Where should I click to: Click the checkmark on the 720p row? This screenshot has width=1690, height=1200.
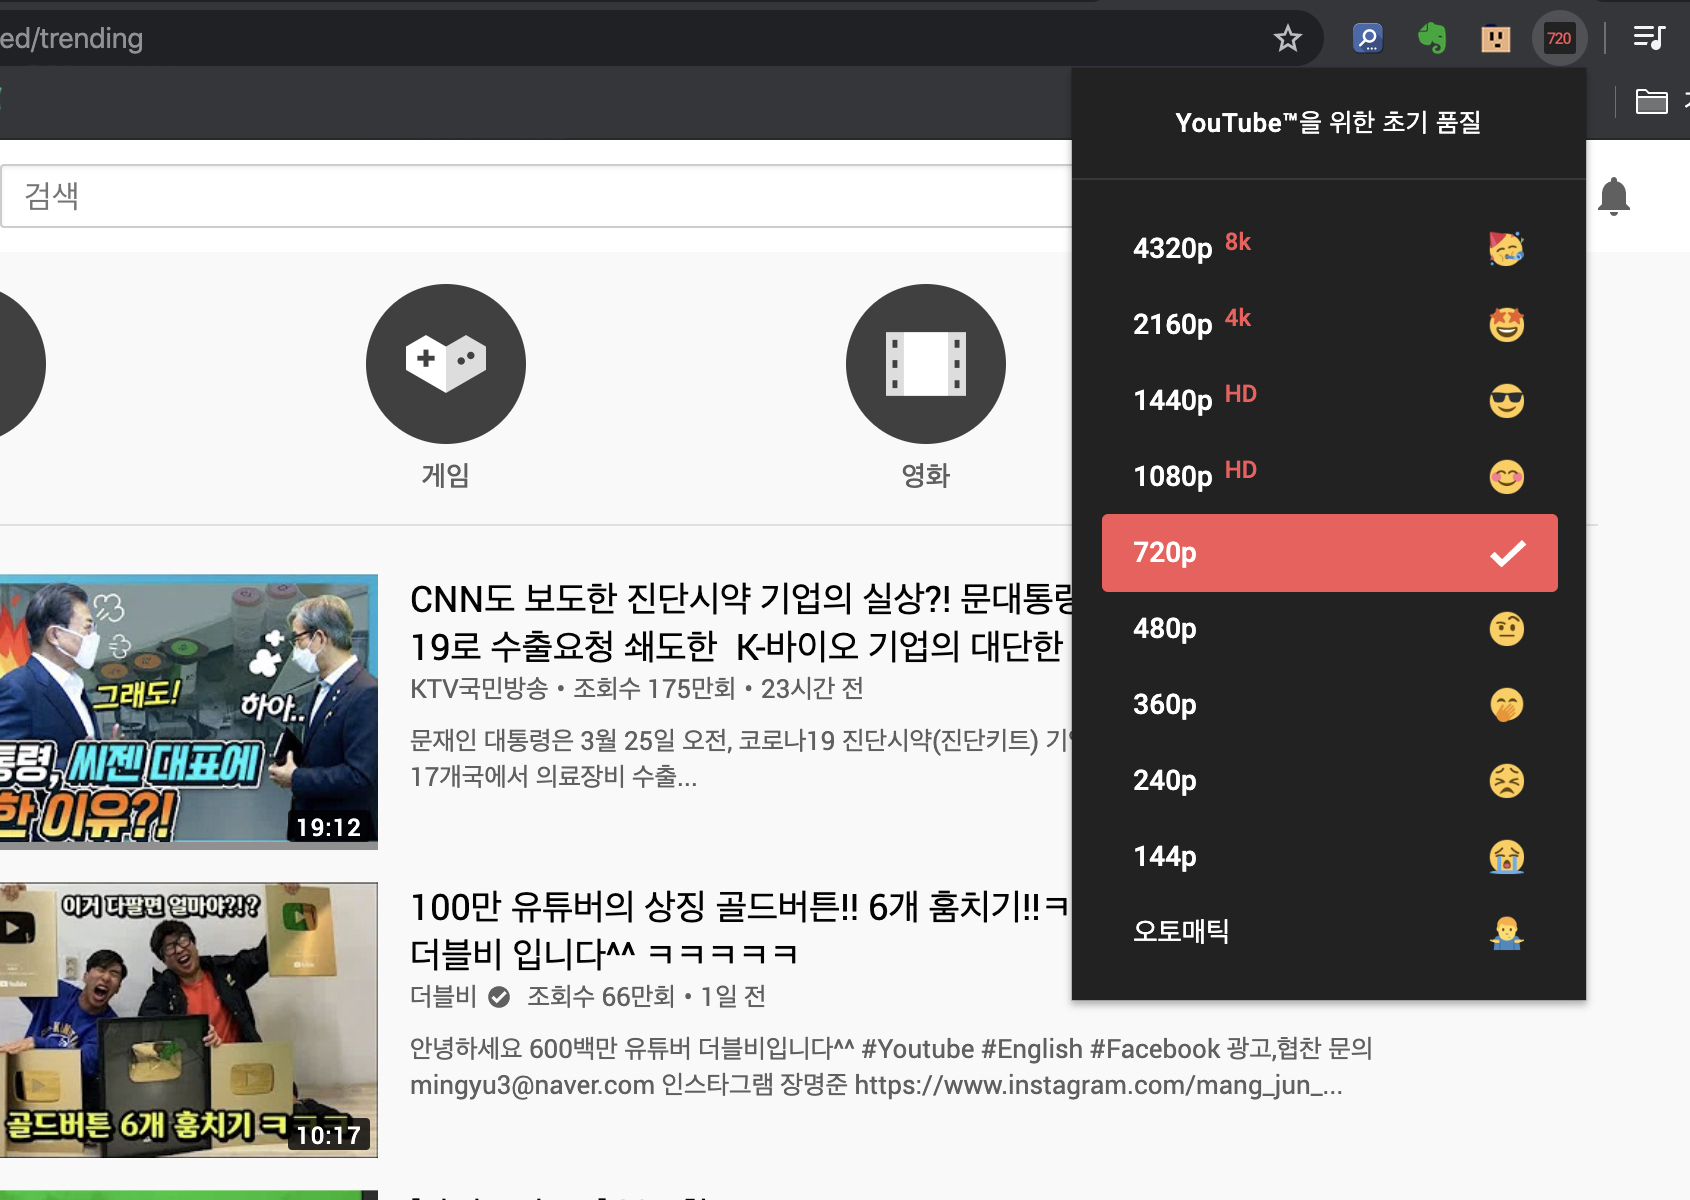click(1508, 553)
